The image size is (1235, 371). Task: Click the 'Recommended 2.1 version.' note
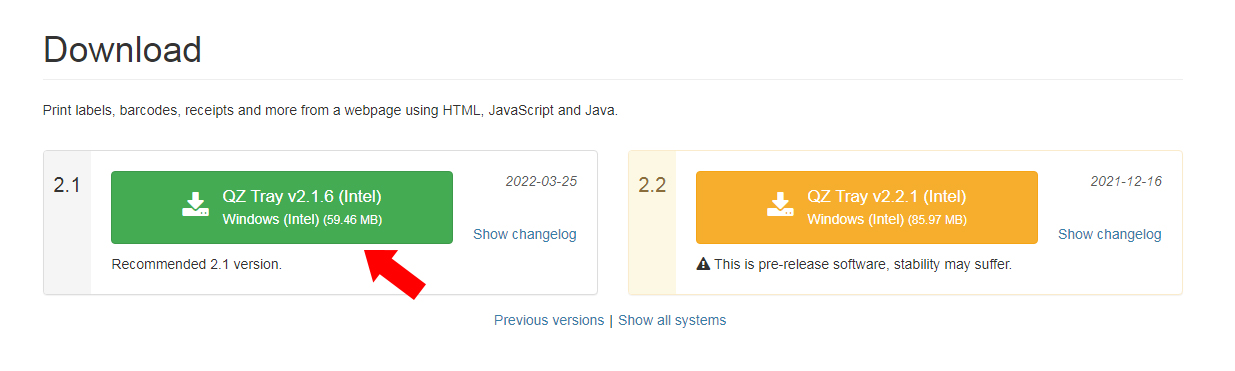point(197,265)
